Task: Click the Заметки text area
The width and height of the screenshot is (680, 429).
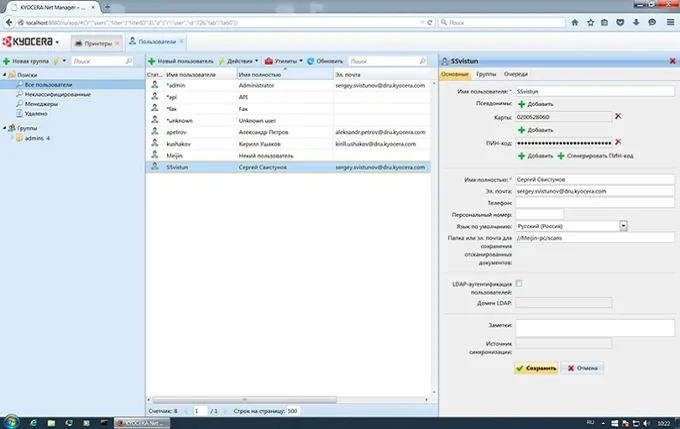Action: coord(595,327)
